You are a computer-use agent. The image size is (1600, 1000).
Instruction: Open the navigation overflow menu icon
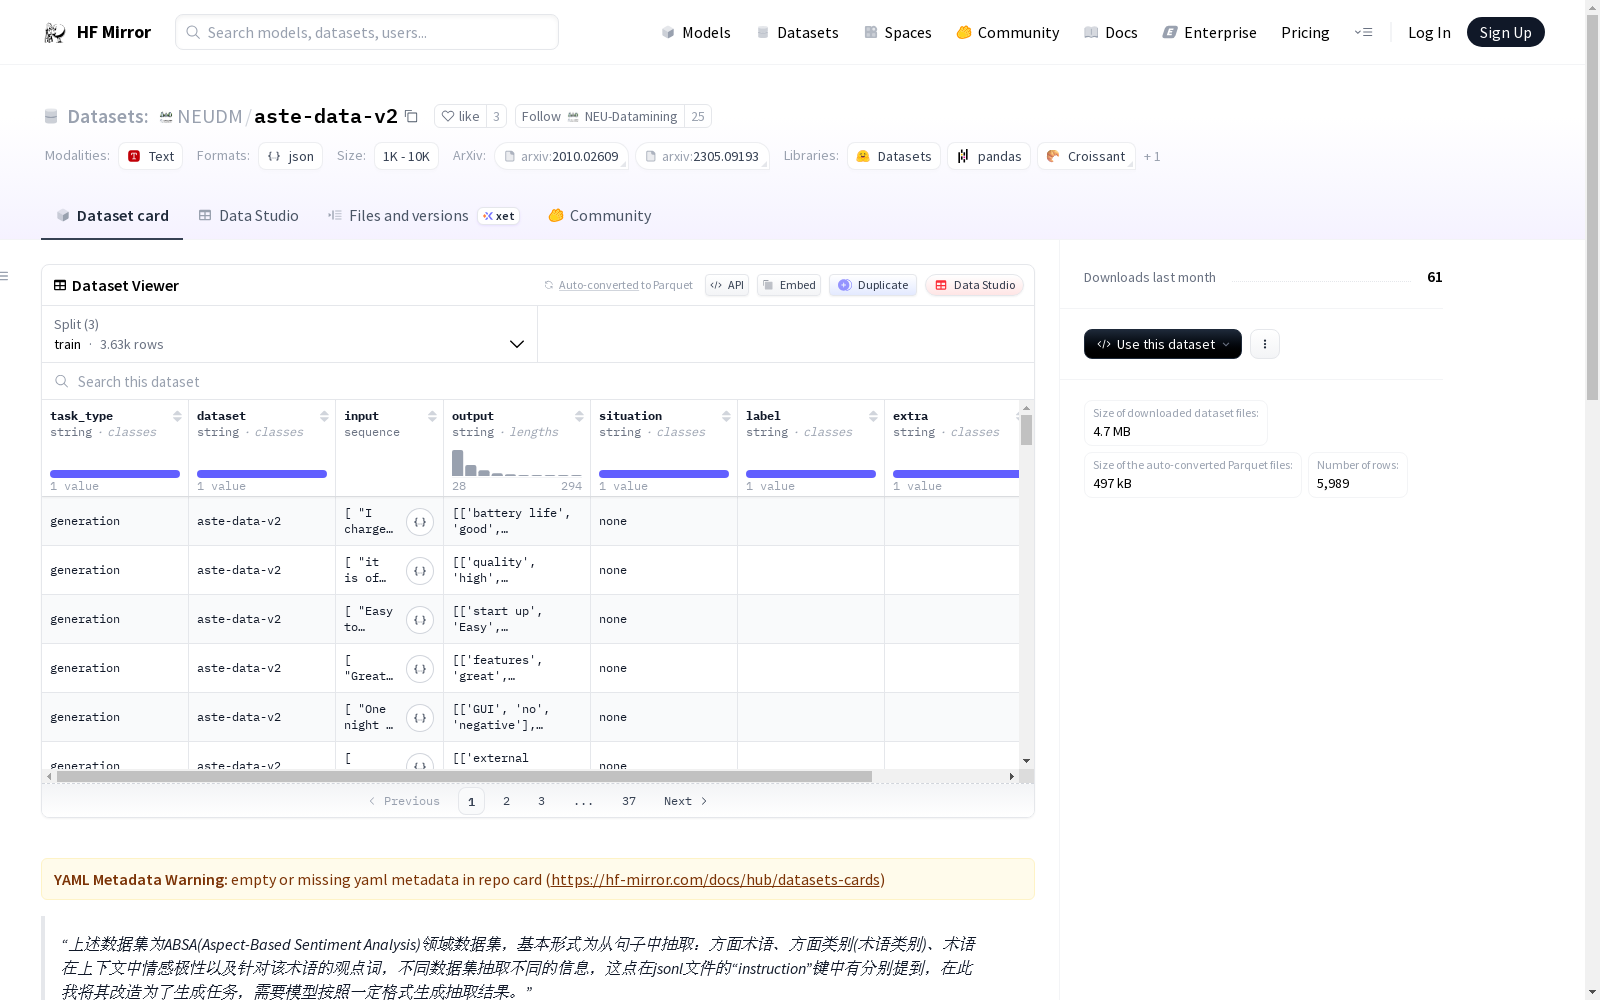tap(1363, 32)
